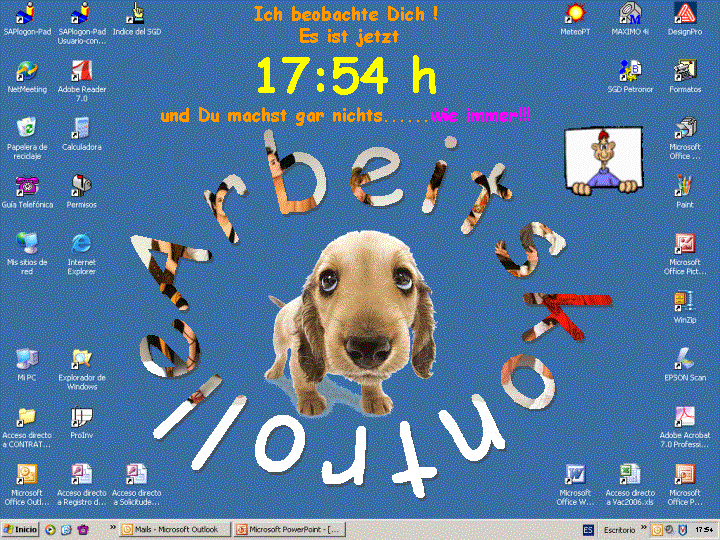The height and width of the screenshot is (540, 720).
Task: Open the NetMeeting desktop shortcut
Action: tap(27, 71)
